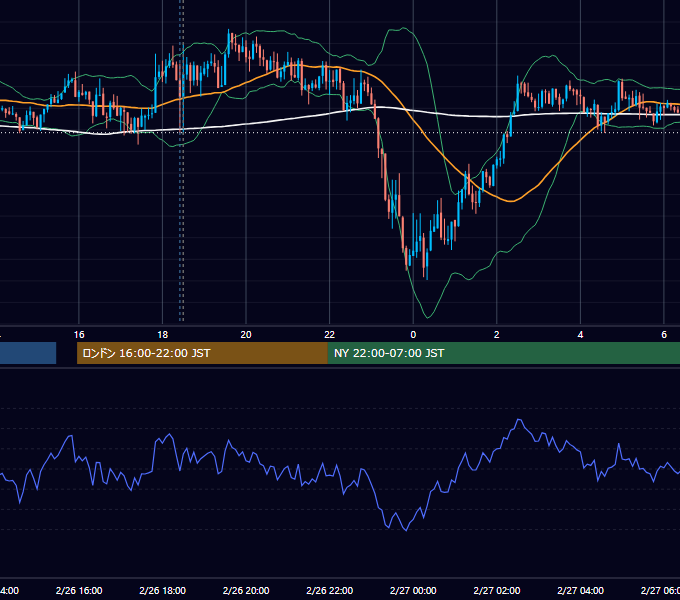Click the '2/27 04:00' date label

[x=580, y=590]
